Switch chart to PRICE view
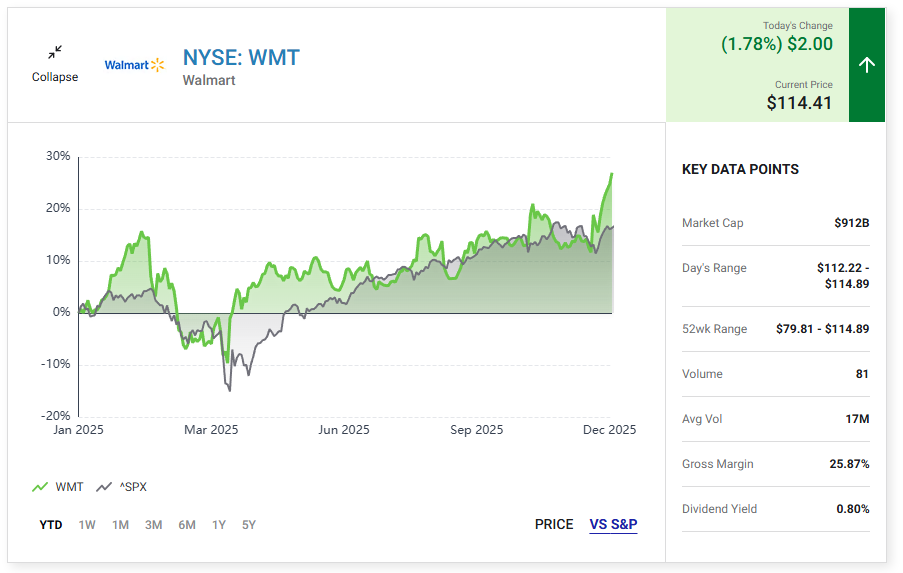903x573 pixels. tap(554, 524)
